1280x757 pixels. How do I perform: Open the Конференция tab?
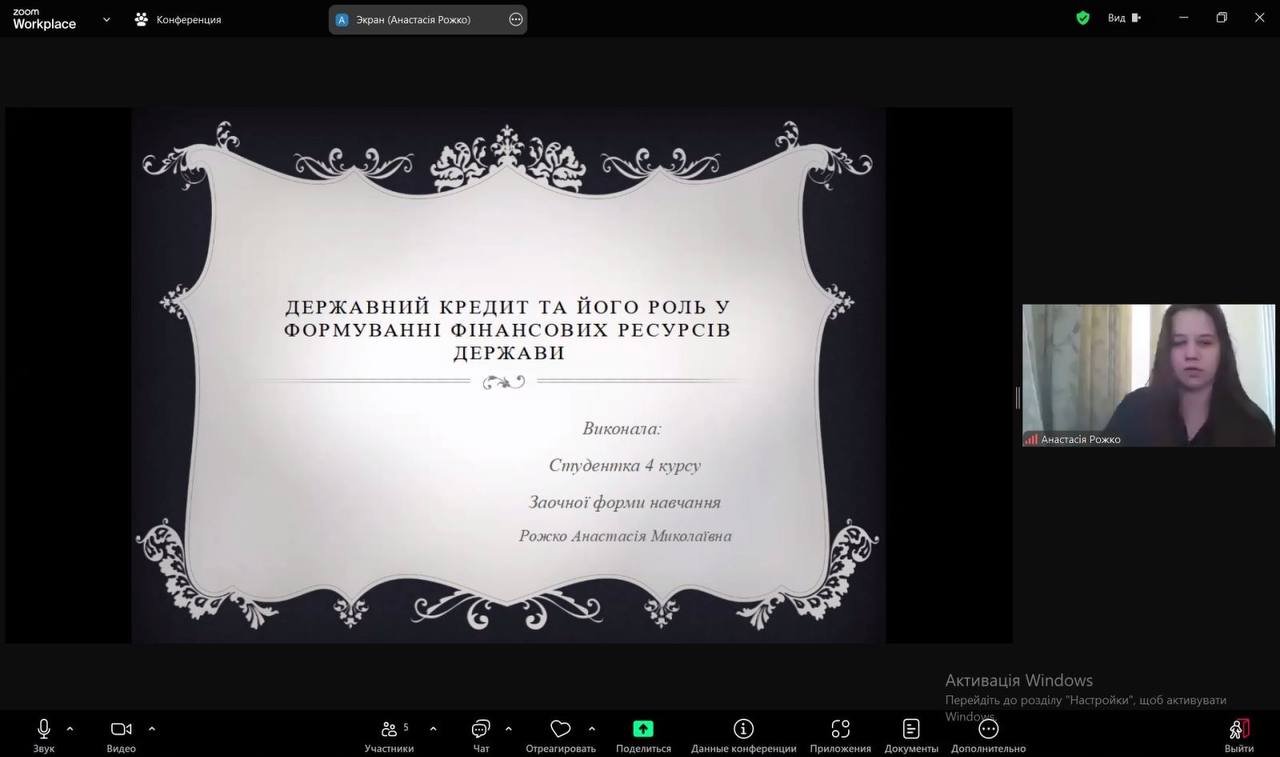tap(178, 19)
